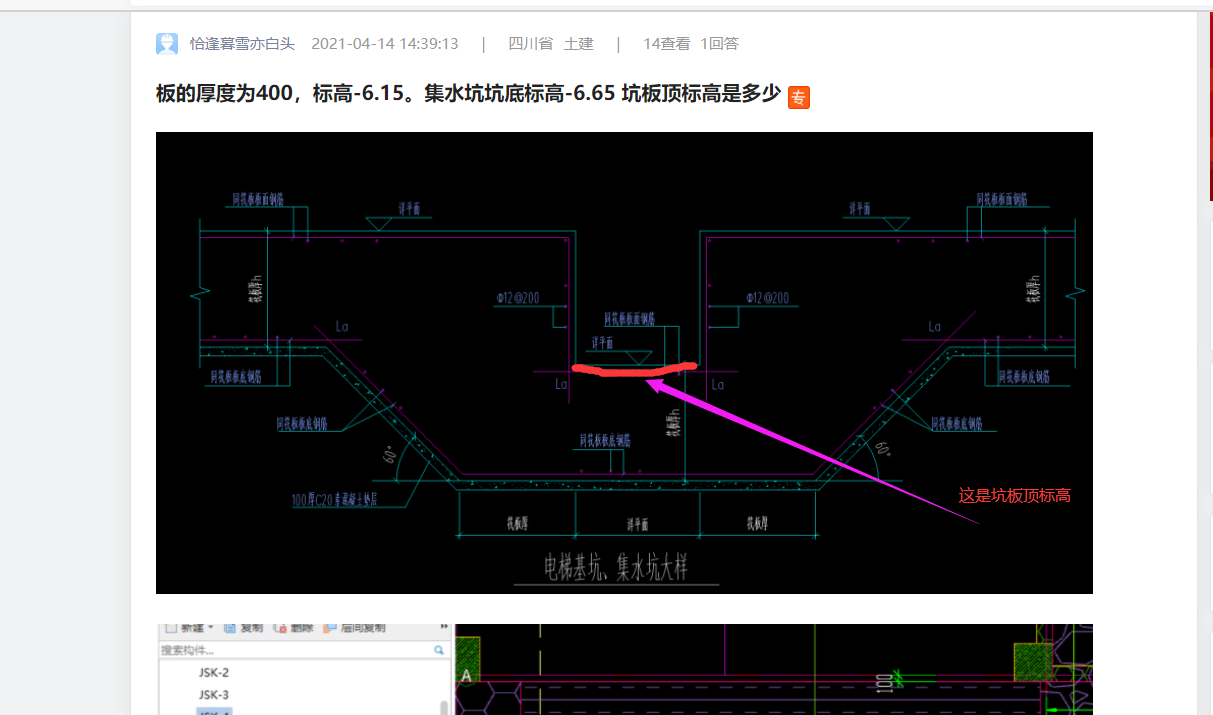Click the 新建 dropdown in embedded toolbar
This screenshot has height=715, width=1213.
[190, 629]
